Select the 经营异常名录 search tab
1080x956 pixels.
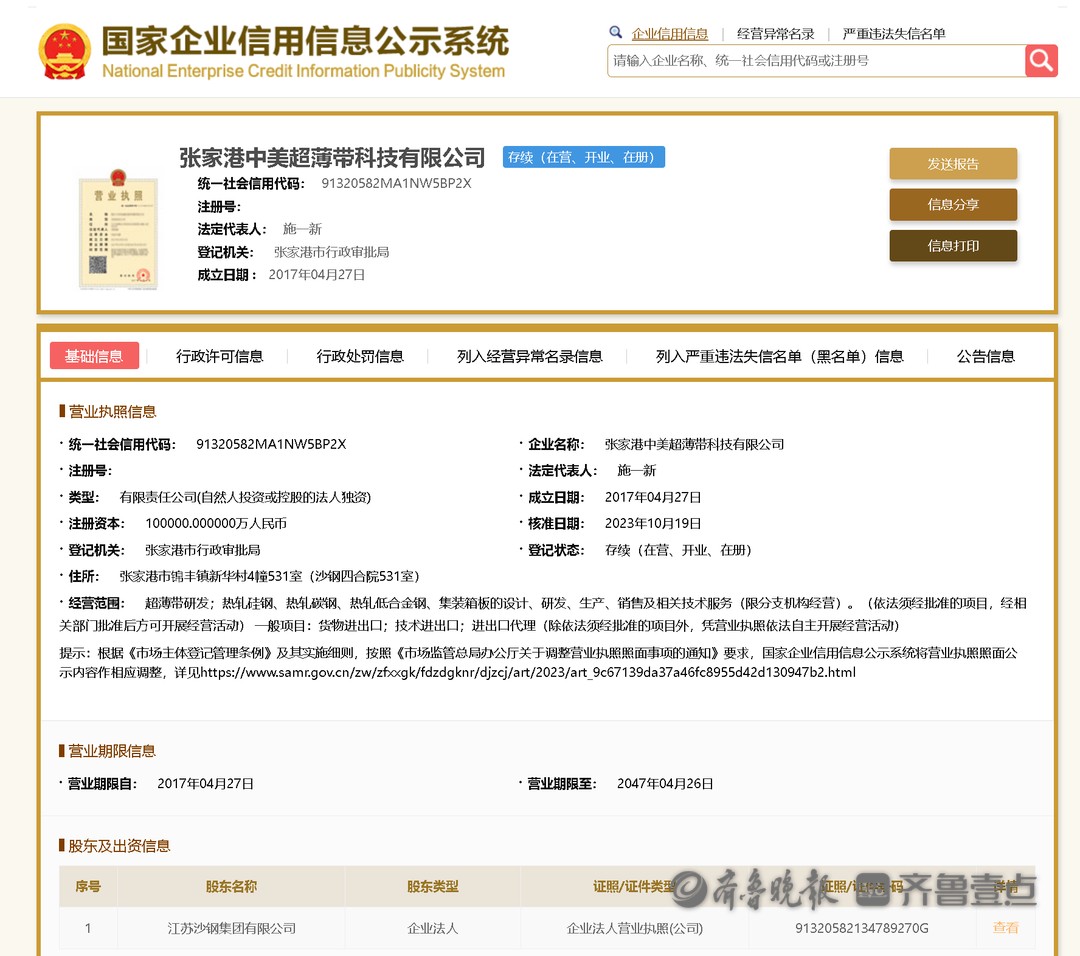tap(775, 34)
